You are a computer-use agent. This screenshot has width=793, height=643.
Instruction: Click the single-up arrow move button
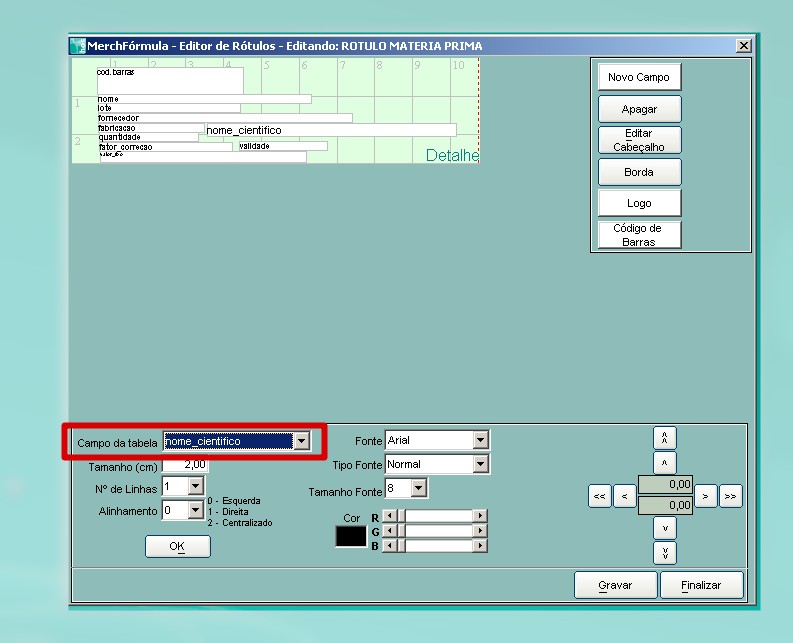coord(665,463)
